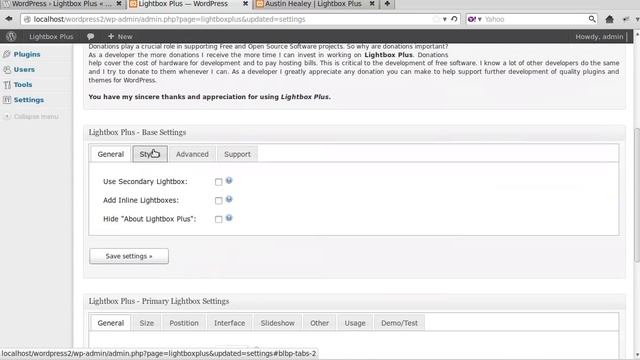Screen dimensions: 640x360
Task: Open the Interface tab in Primary Settings
Action: coord(229,323)
